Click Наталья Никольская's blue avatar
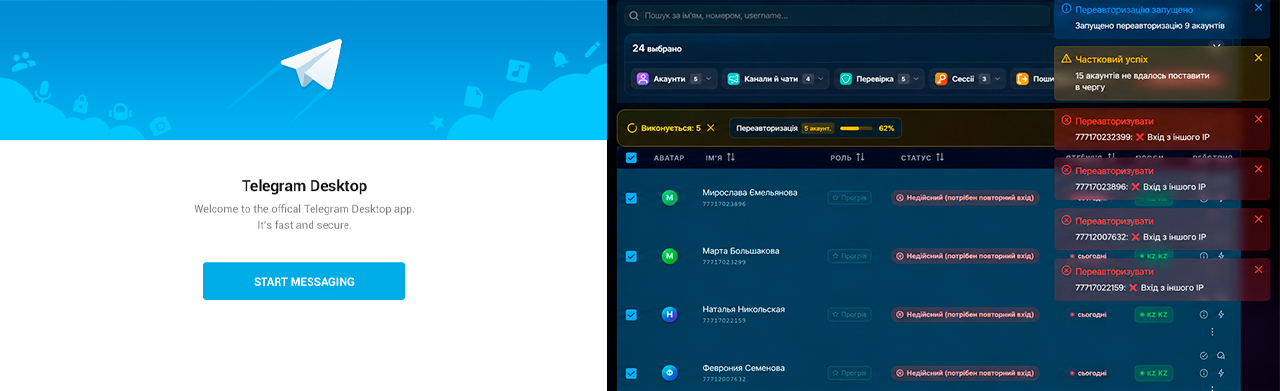 669,315
